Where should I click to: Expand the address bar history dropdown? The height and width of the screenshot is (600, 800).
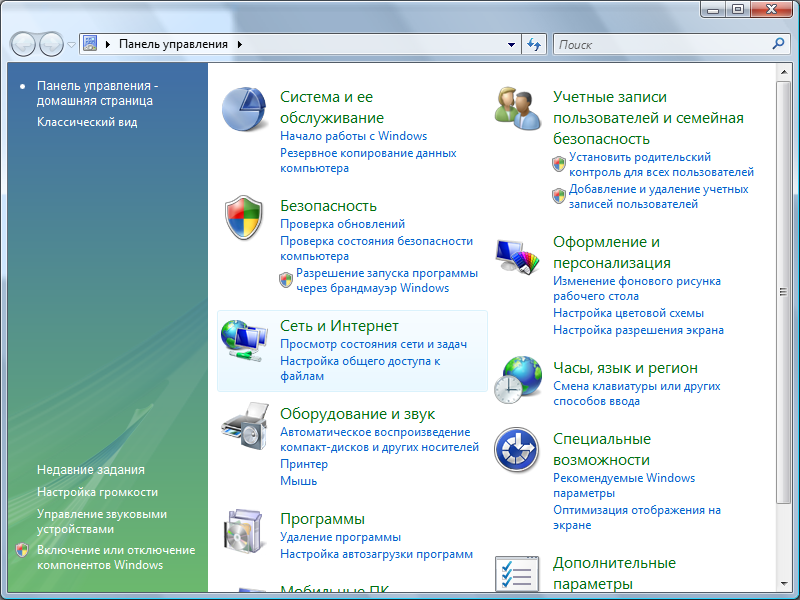click(511, 44)
